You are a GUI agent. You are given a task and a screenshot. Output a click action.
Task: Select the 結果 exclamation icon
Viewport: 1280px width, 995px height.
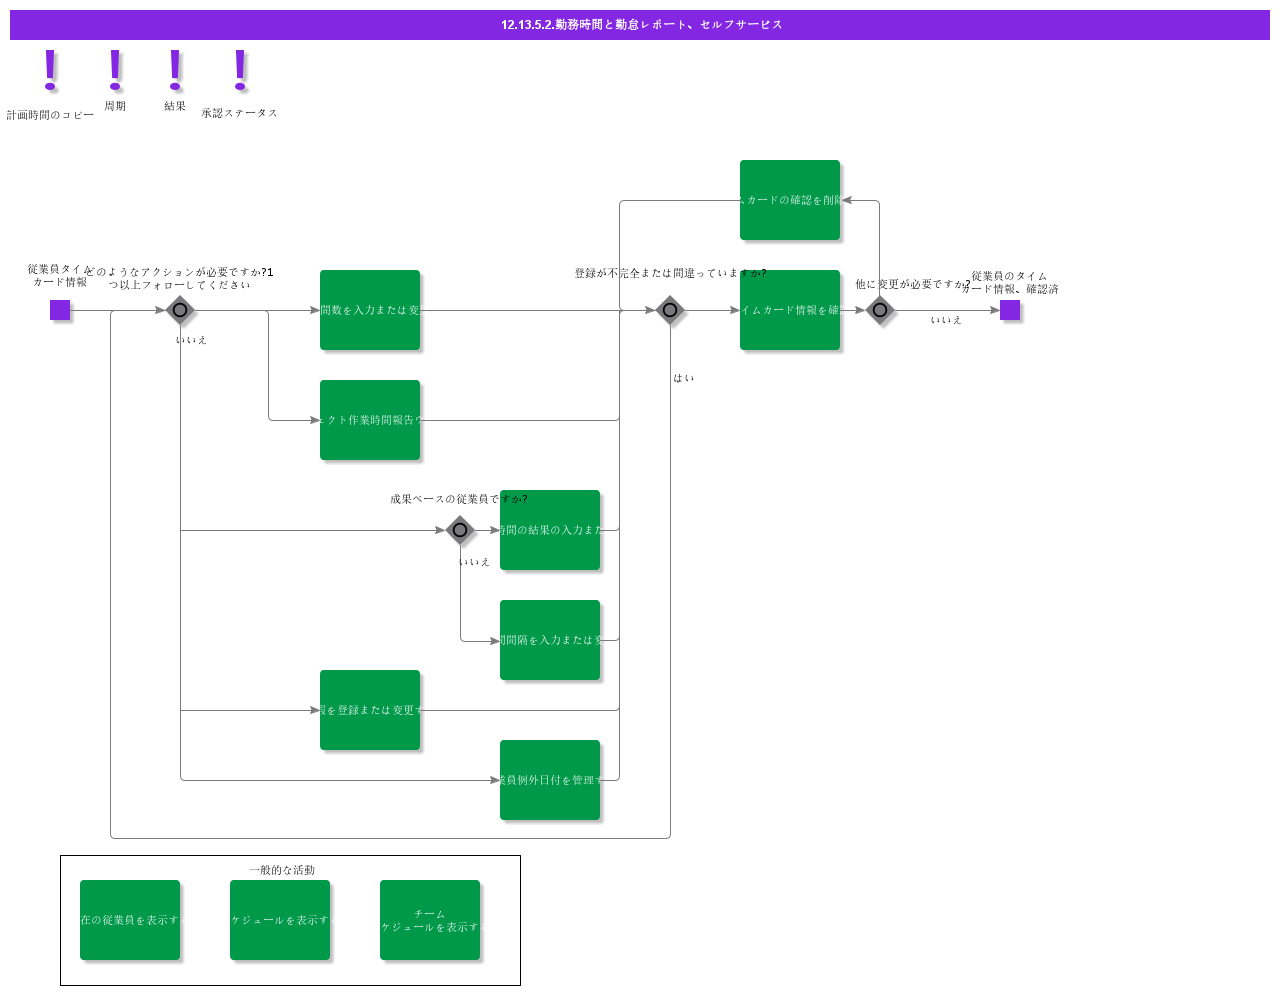(x=175, y=69)
